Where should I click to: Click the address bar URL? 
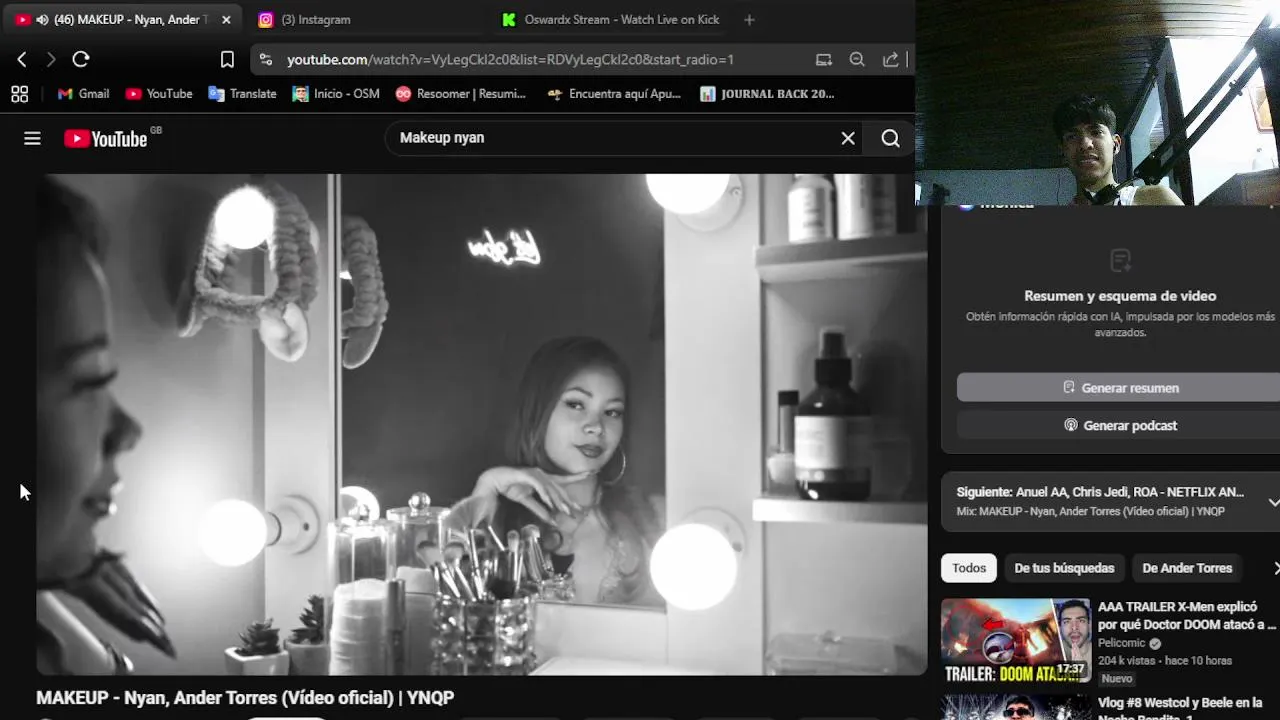click(x=510, y=60)
